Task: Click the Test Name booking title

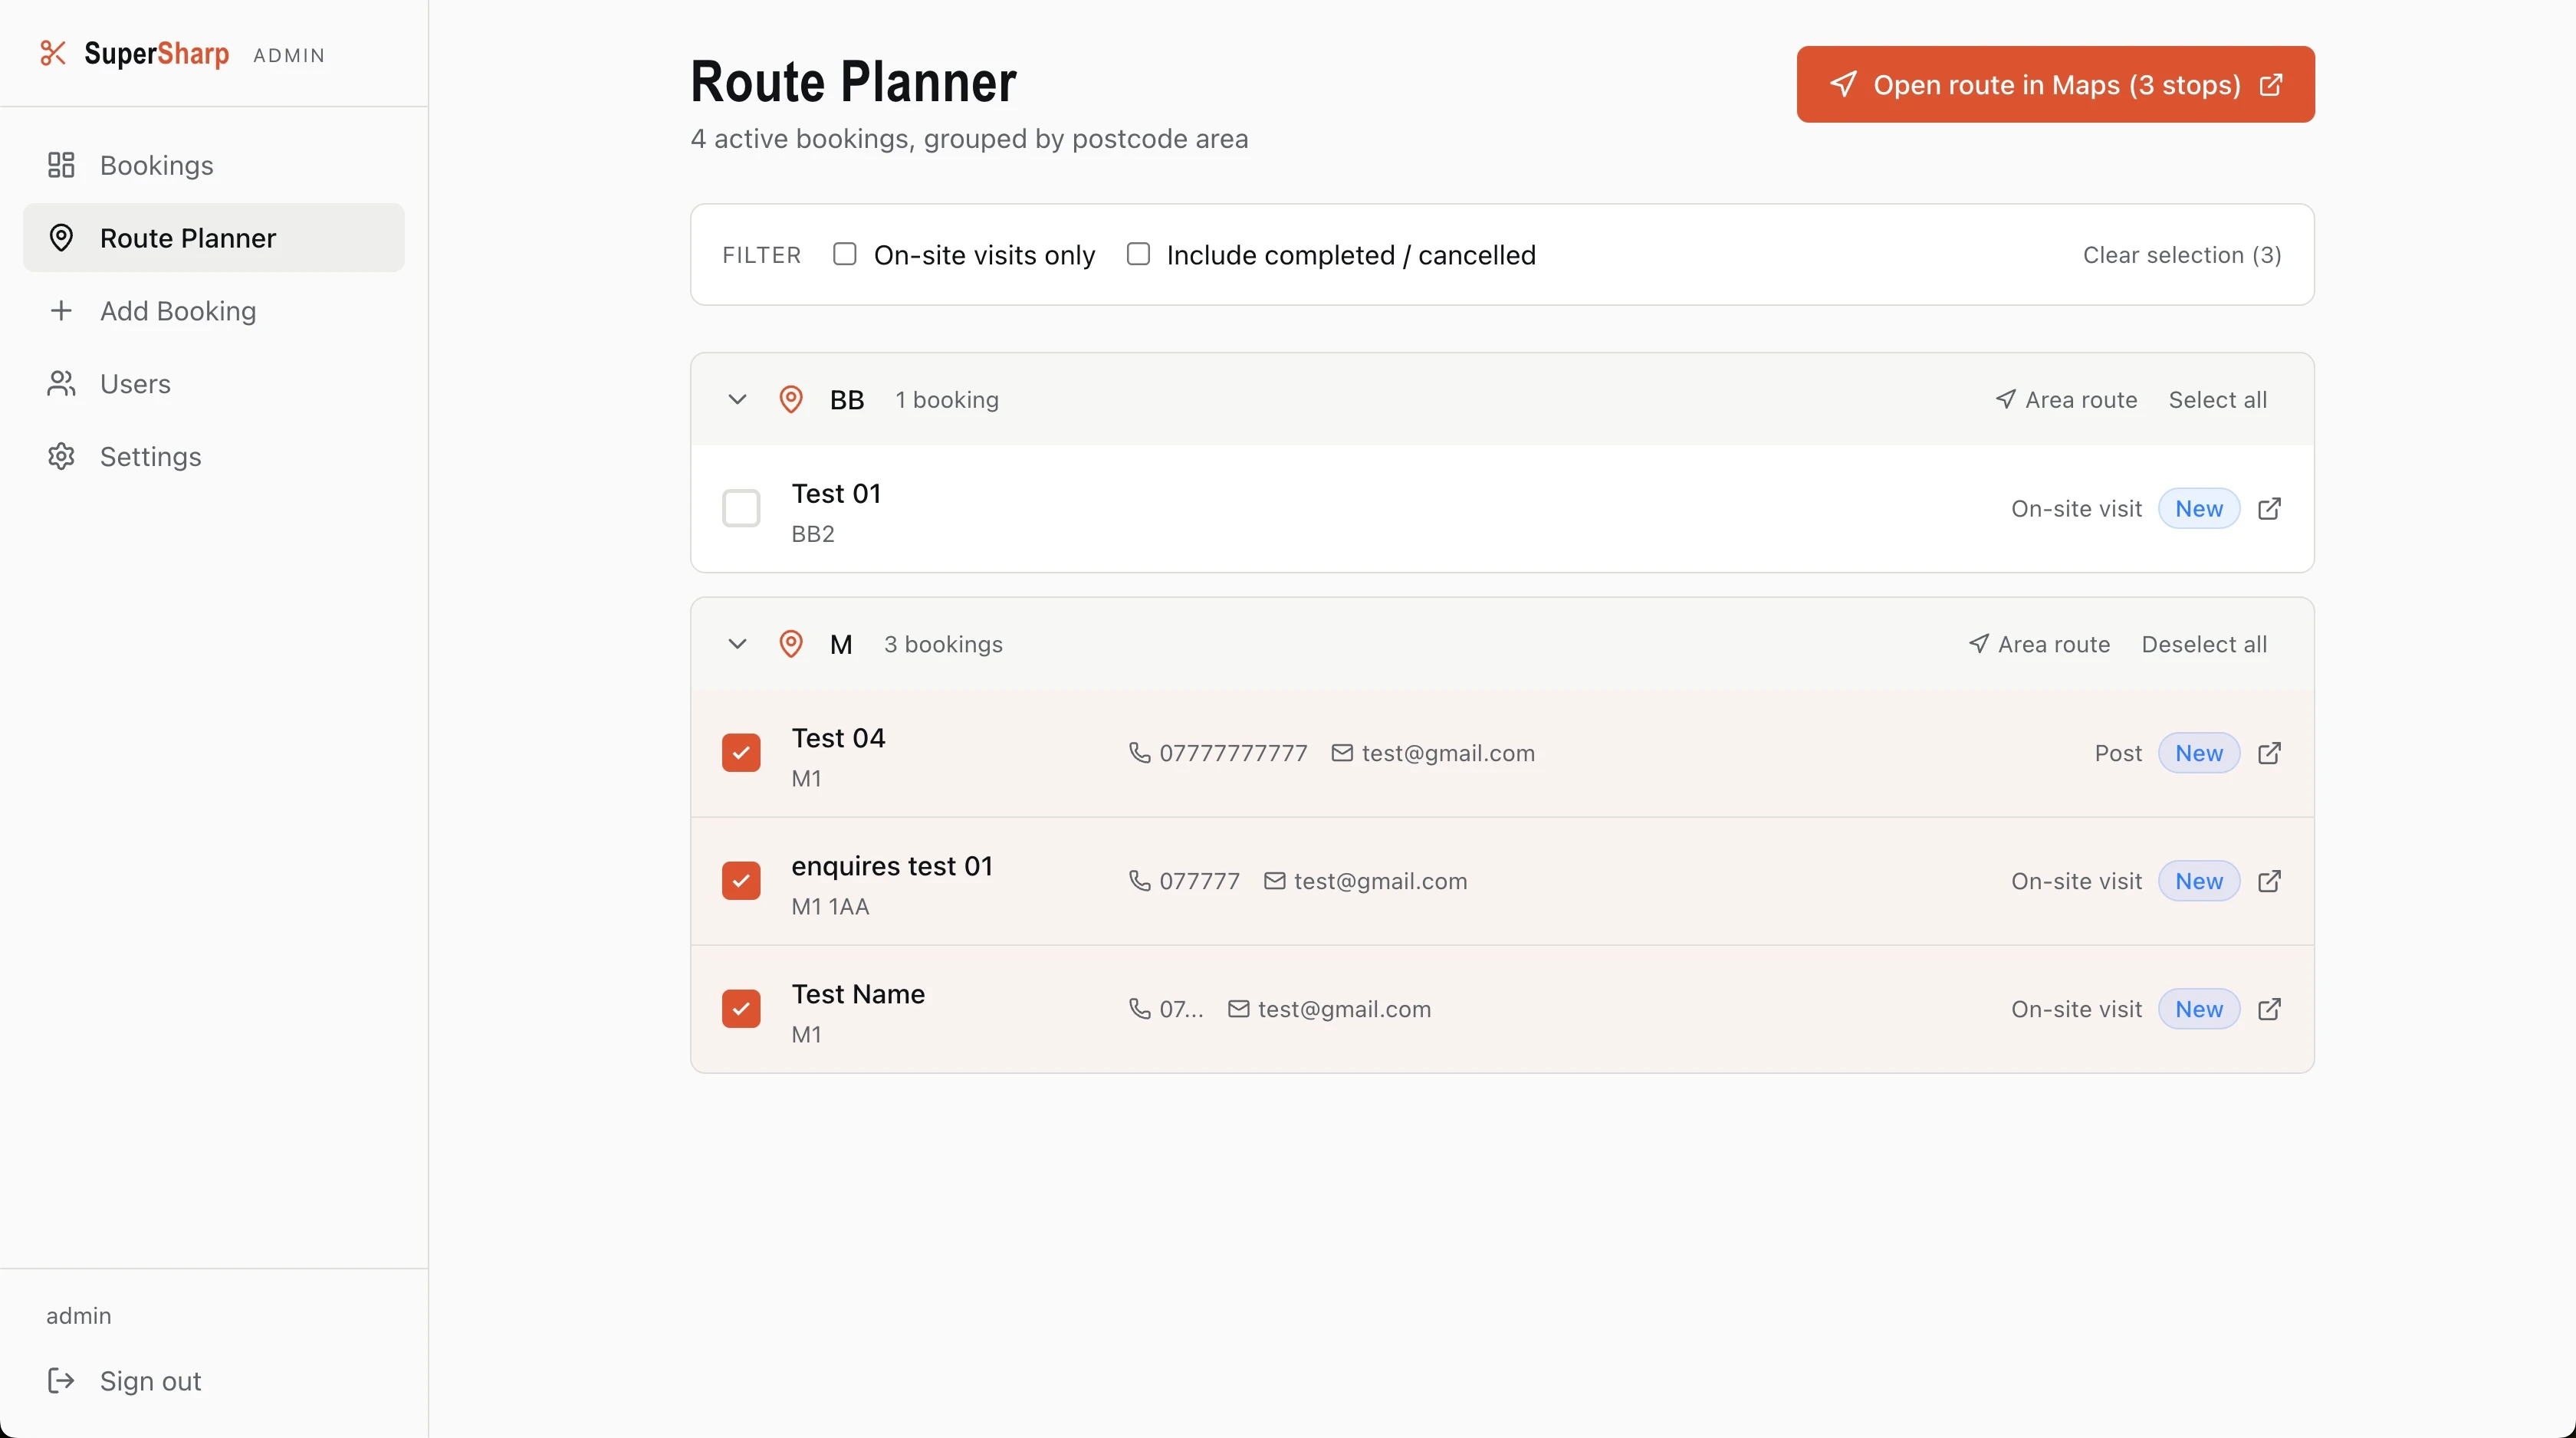Action: coord(858,994)
